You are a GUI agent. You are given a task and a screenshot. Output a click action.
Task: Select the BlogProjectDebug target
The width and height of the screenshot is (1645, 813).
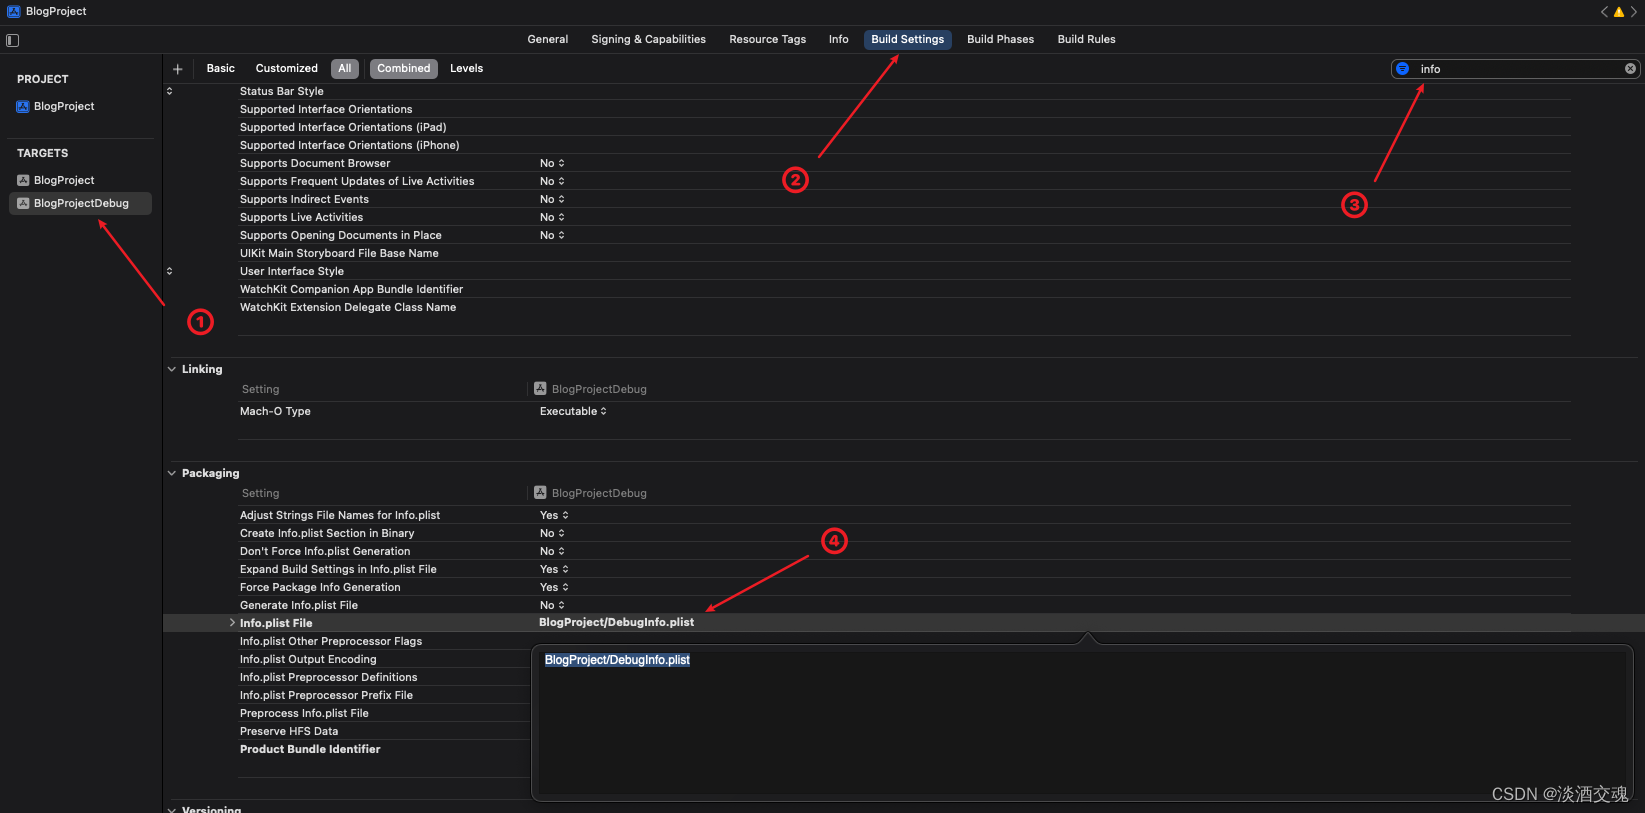tap(80, 203)
